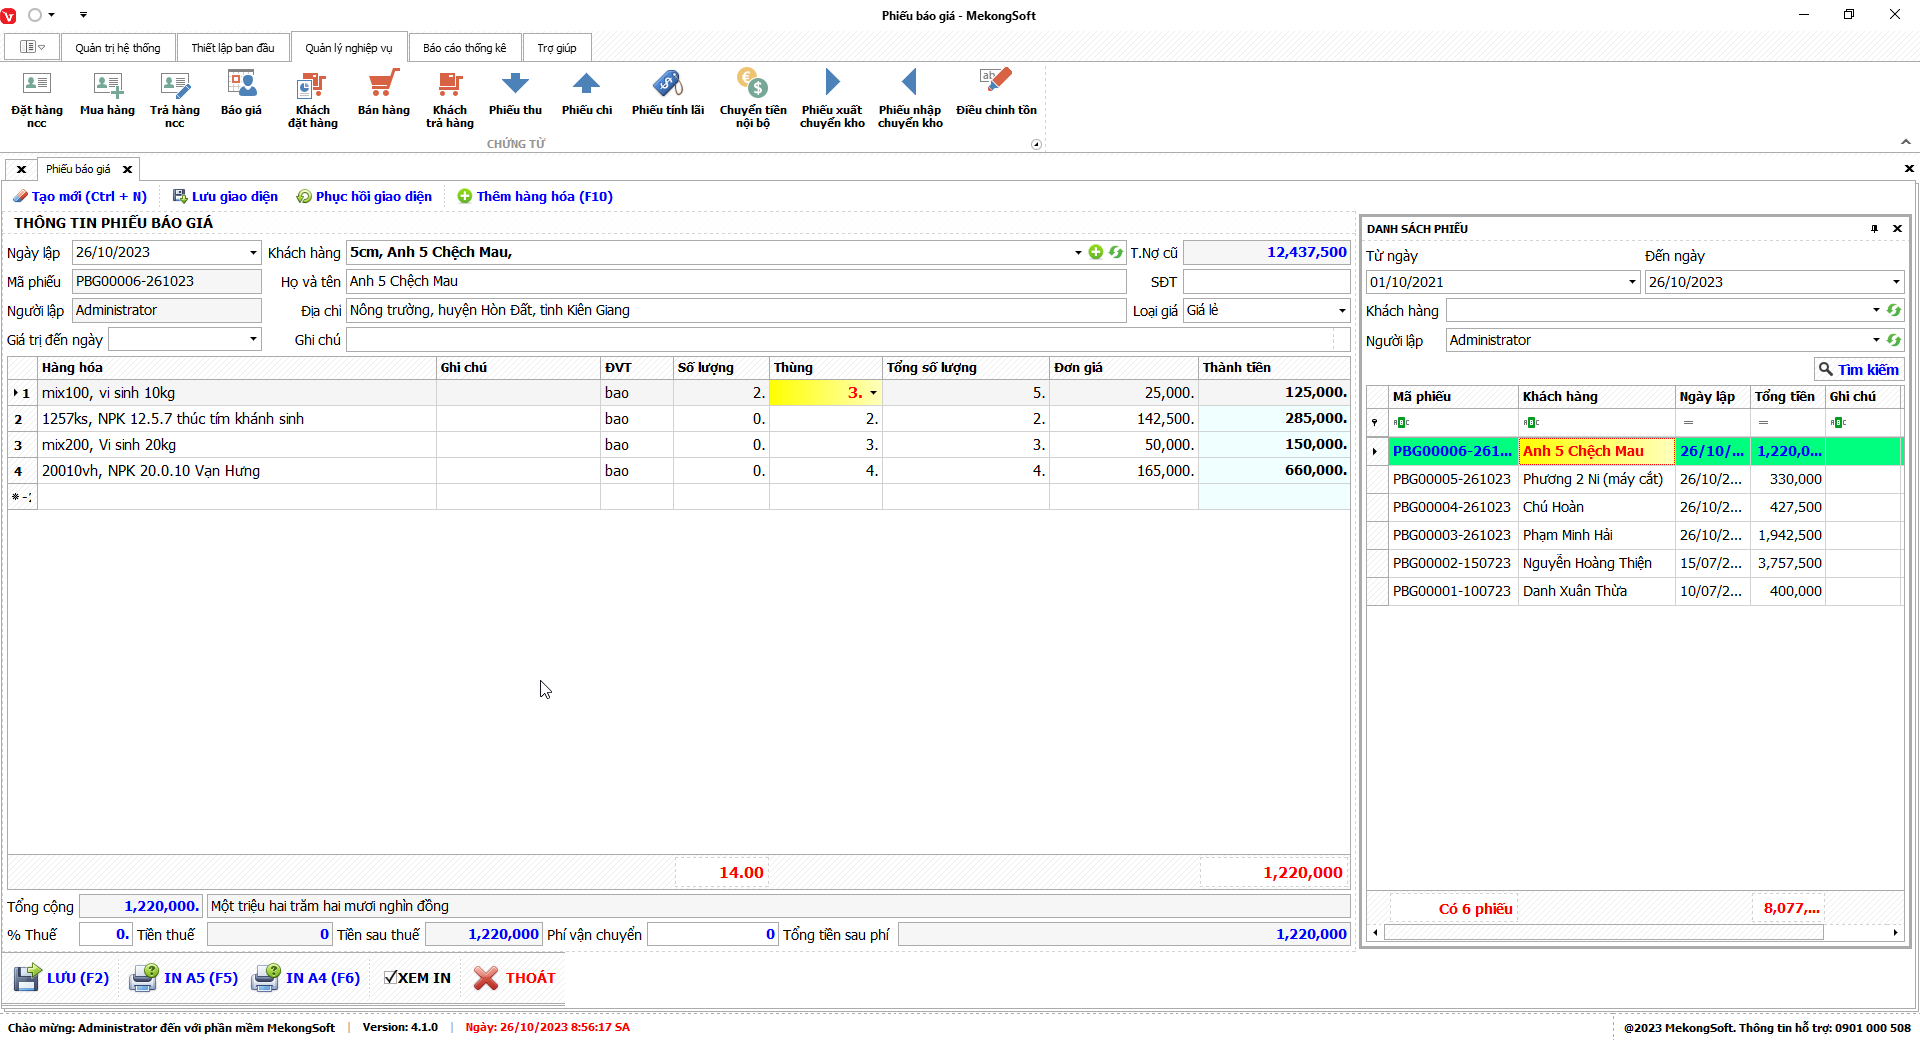Switch to Báo cáo thống kê tab
The height and width of the screenshot is (1040, 1920).
click(x=464, y=48)
